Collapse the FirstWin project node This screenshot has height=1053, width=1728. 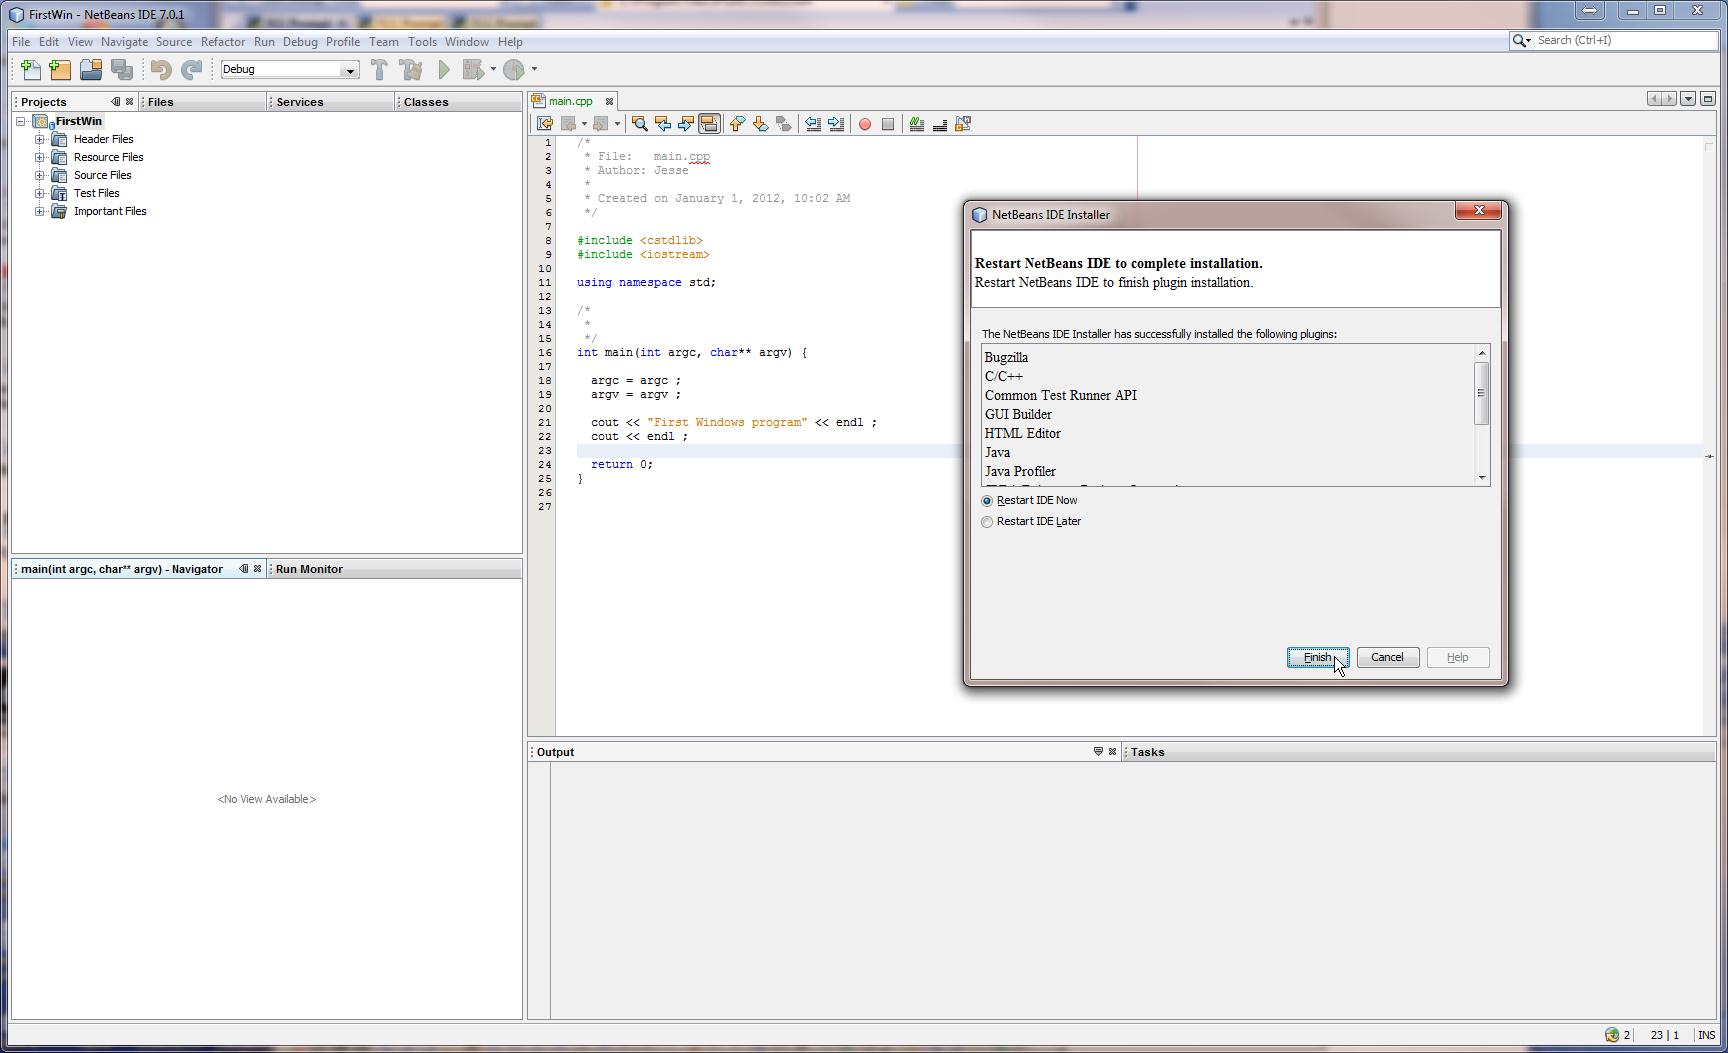(x=21, y=121)
